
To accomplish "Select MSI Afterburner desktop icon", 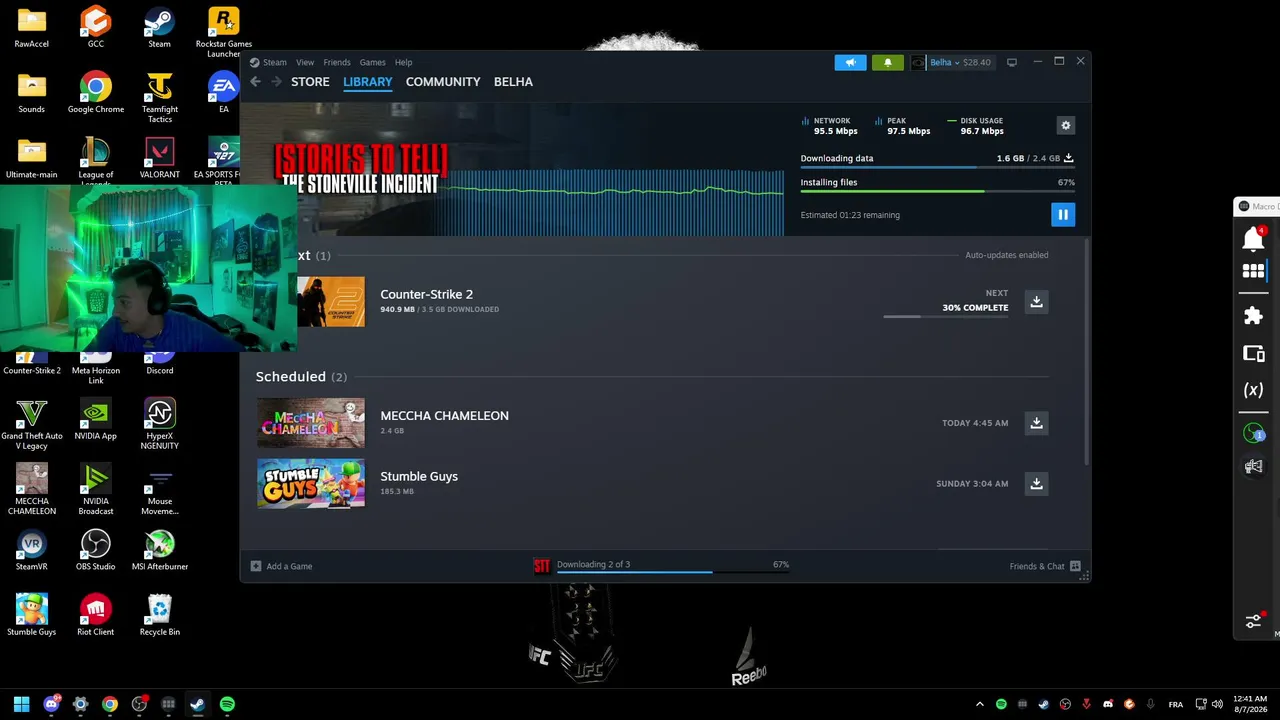I will (160, 550).
